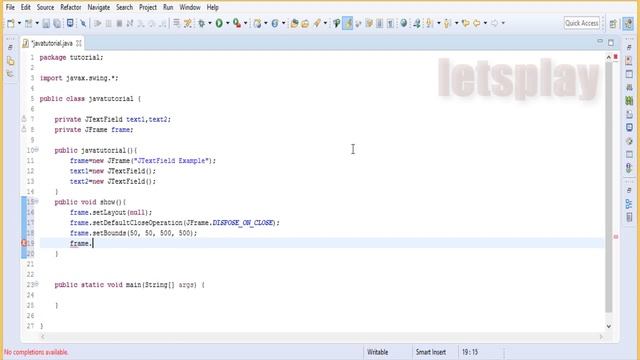Click the DISPOSE_ON_CLOSE constant in code
The width and height of the screenshot is (640, 360).
point(243,222)
